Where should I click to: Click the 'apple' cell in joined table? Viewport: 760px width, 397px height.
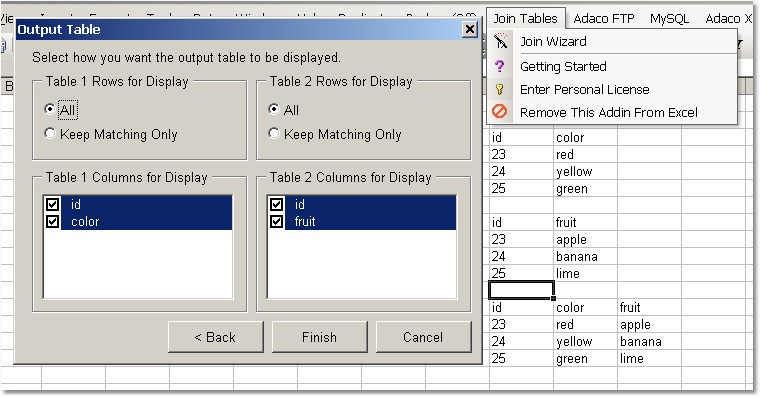[649, 324]
